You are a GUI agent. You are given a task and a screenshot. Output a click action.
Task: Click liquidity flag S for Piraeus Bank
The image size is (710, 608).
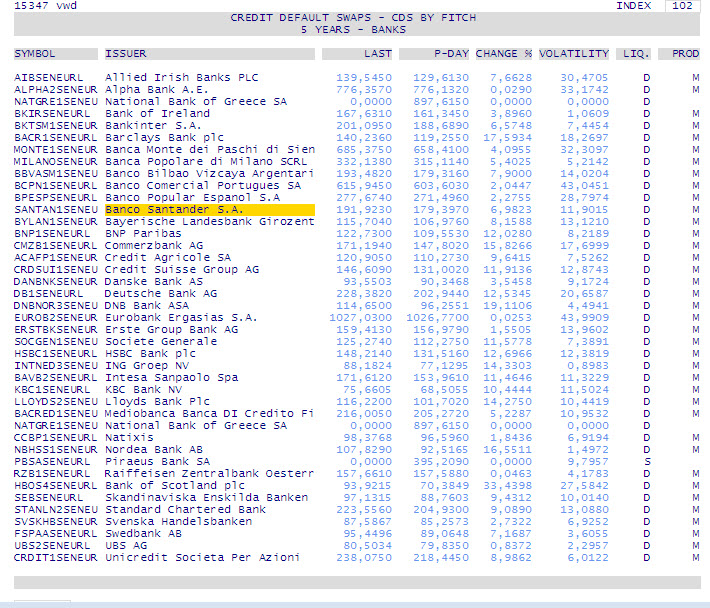click(647, 461)
